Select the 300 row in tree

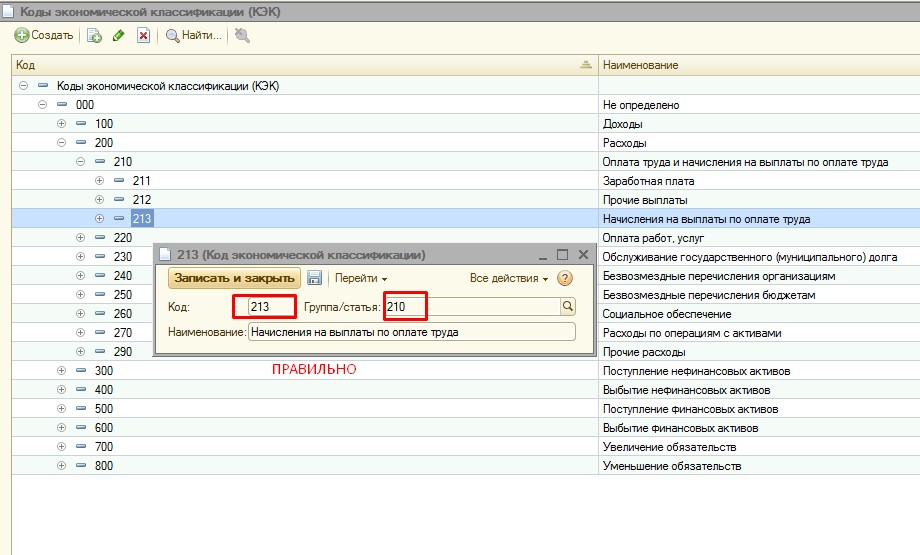click(x=104, y=371)
